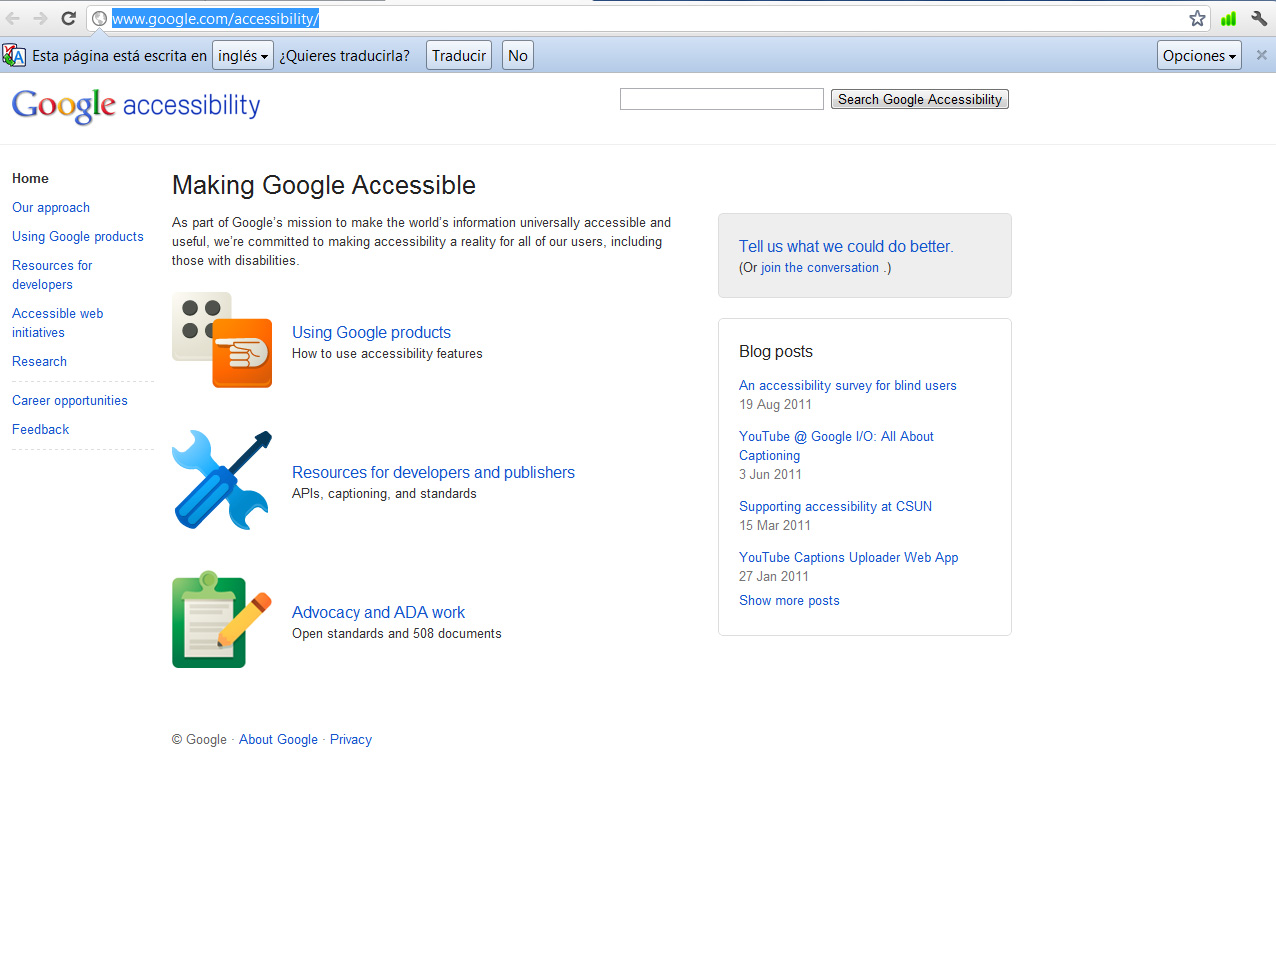Click the wrench and screwdriver developers icon
This screenshot has height=958, width=1276.
click(222, 480)
